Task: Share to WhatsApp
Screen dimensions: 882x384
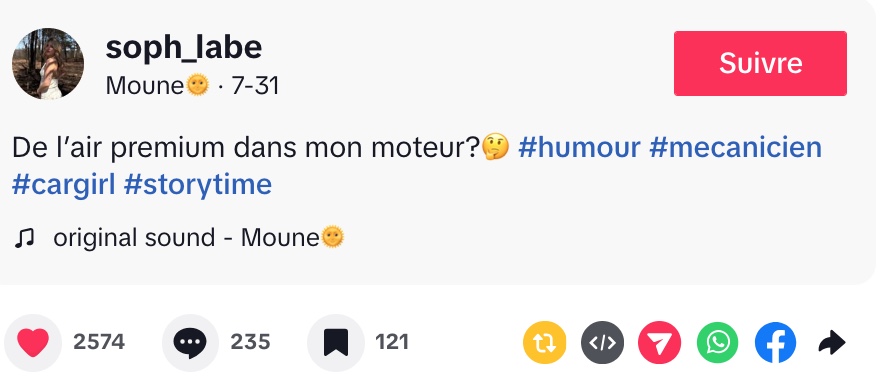Action: point(718,342)
